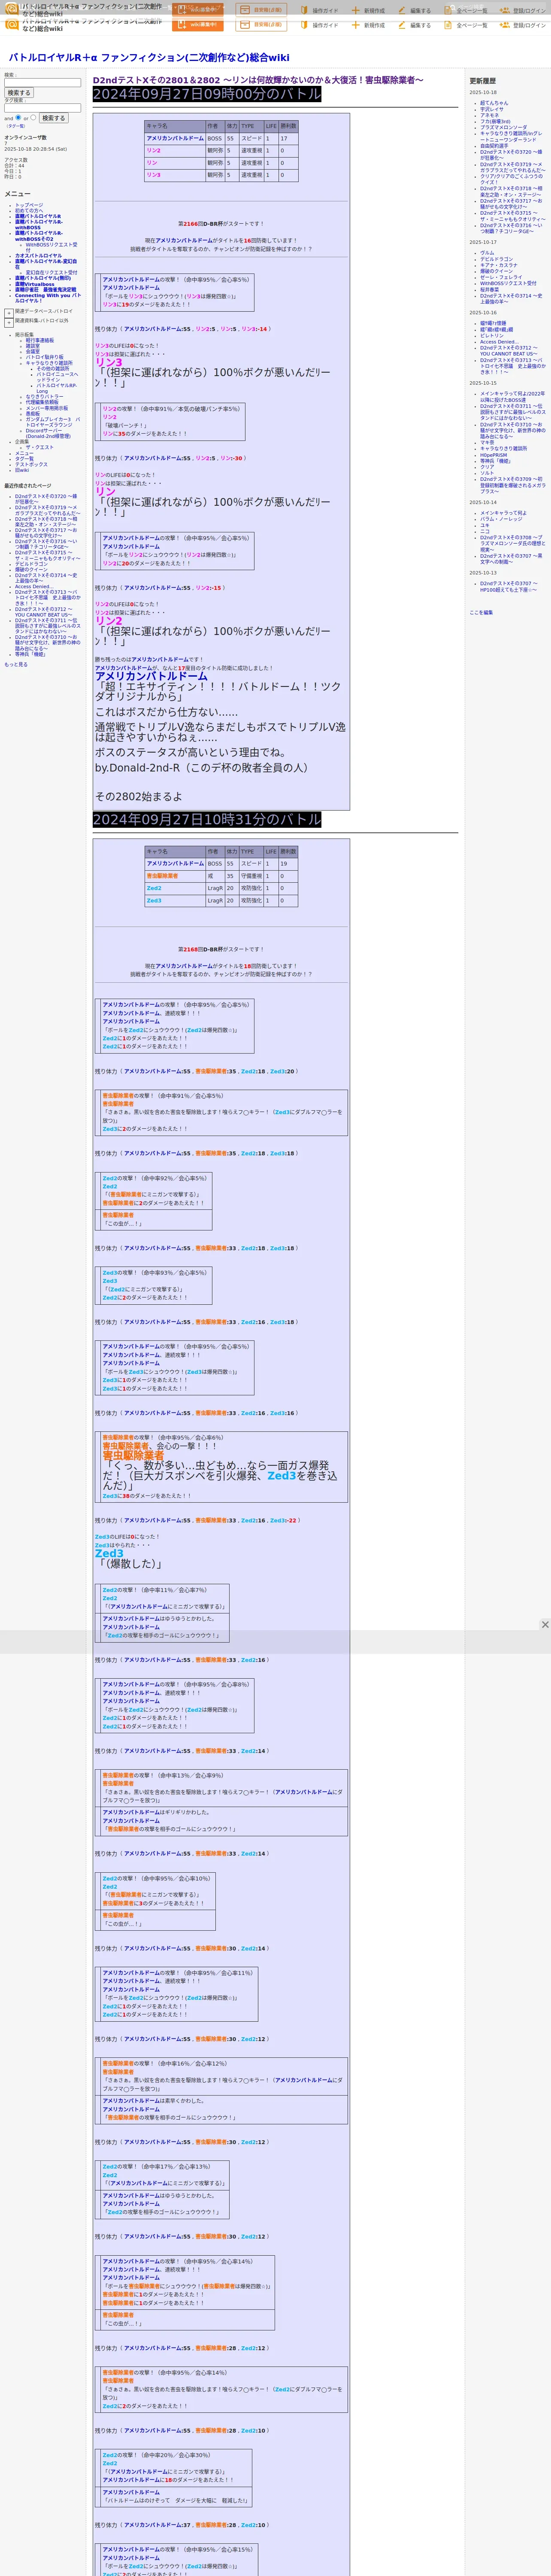551x2576 pixels.
Task: Focus the 検索 keyword input field
Action: click(42, 83)
